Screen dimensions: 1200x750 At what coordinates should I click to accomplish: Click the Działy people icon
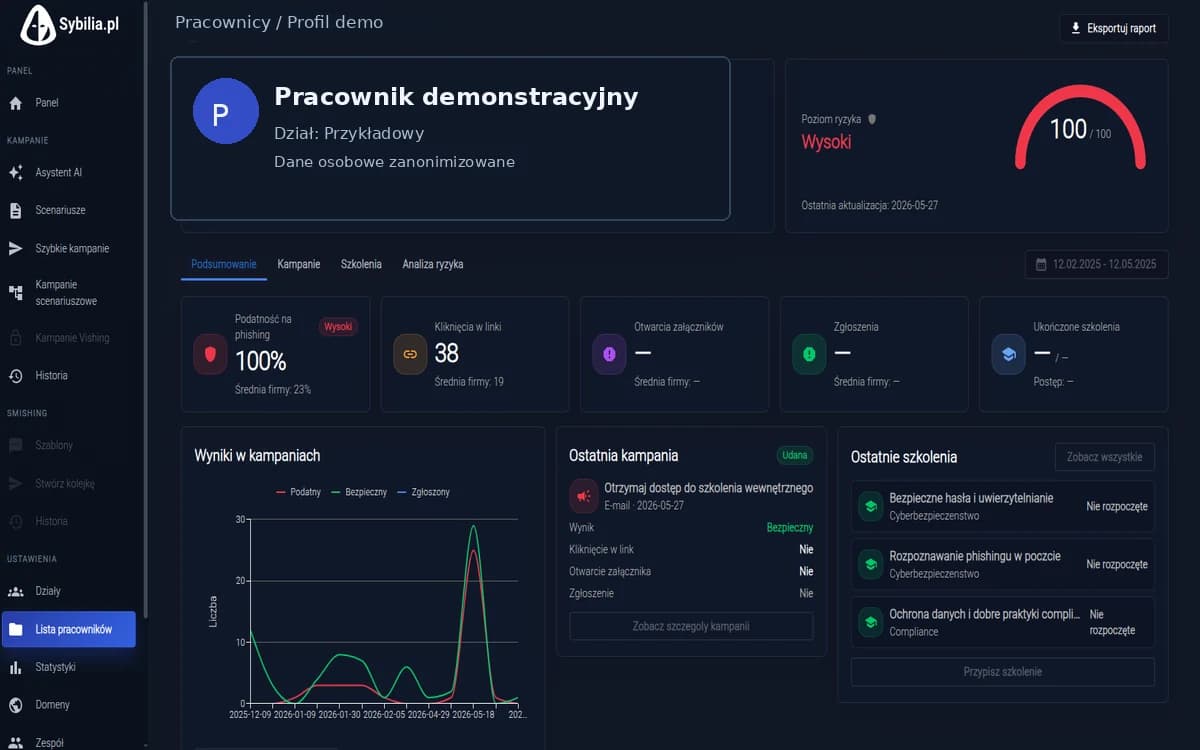[15, 591]
